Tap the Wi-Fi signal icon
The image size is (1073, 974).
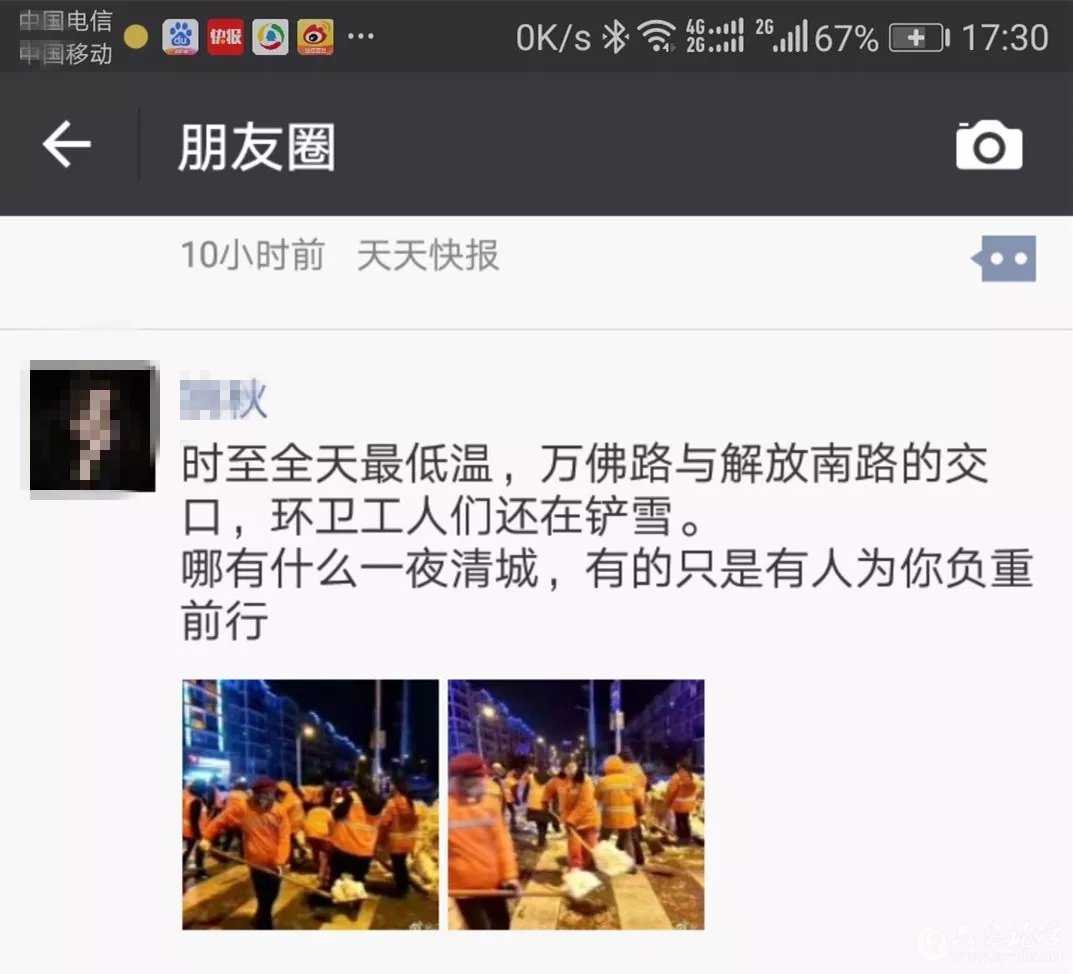click(x=657, y=36)
